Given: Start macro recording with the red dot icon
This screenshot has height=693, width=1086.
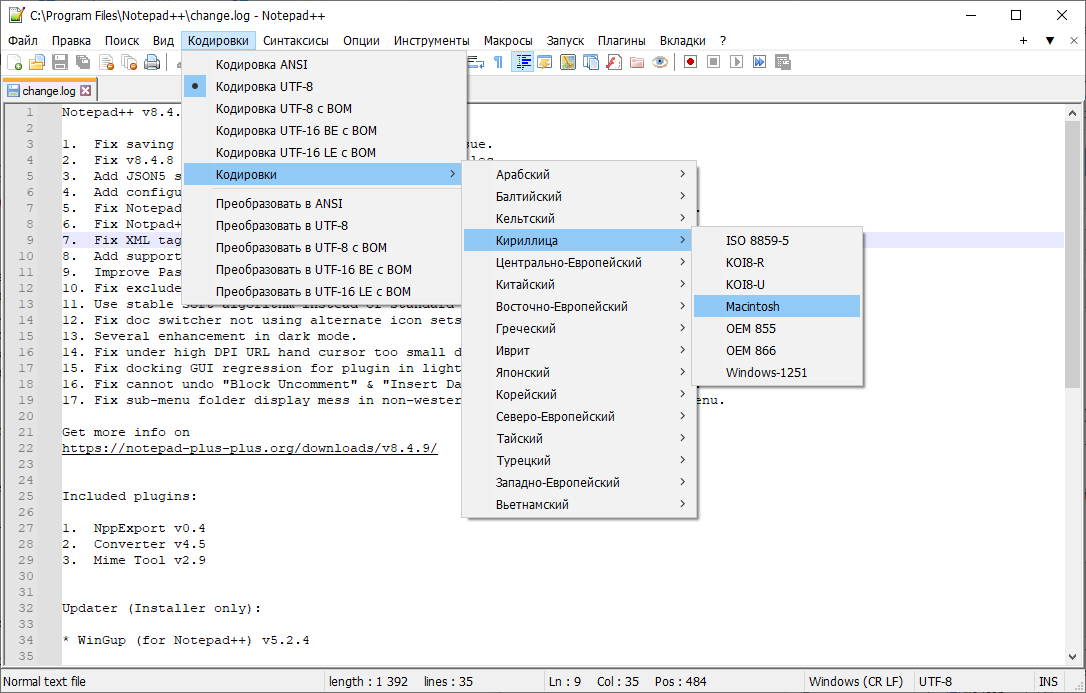Looking at the screenshot, I should (690, 62).
